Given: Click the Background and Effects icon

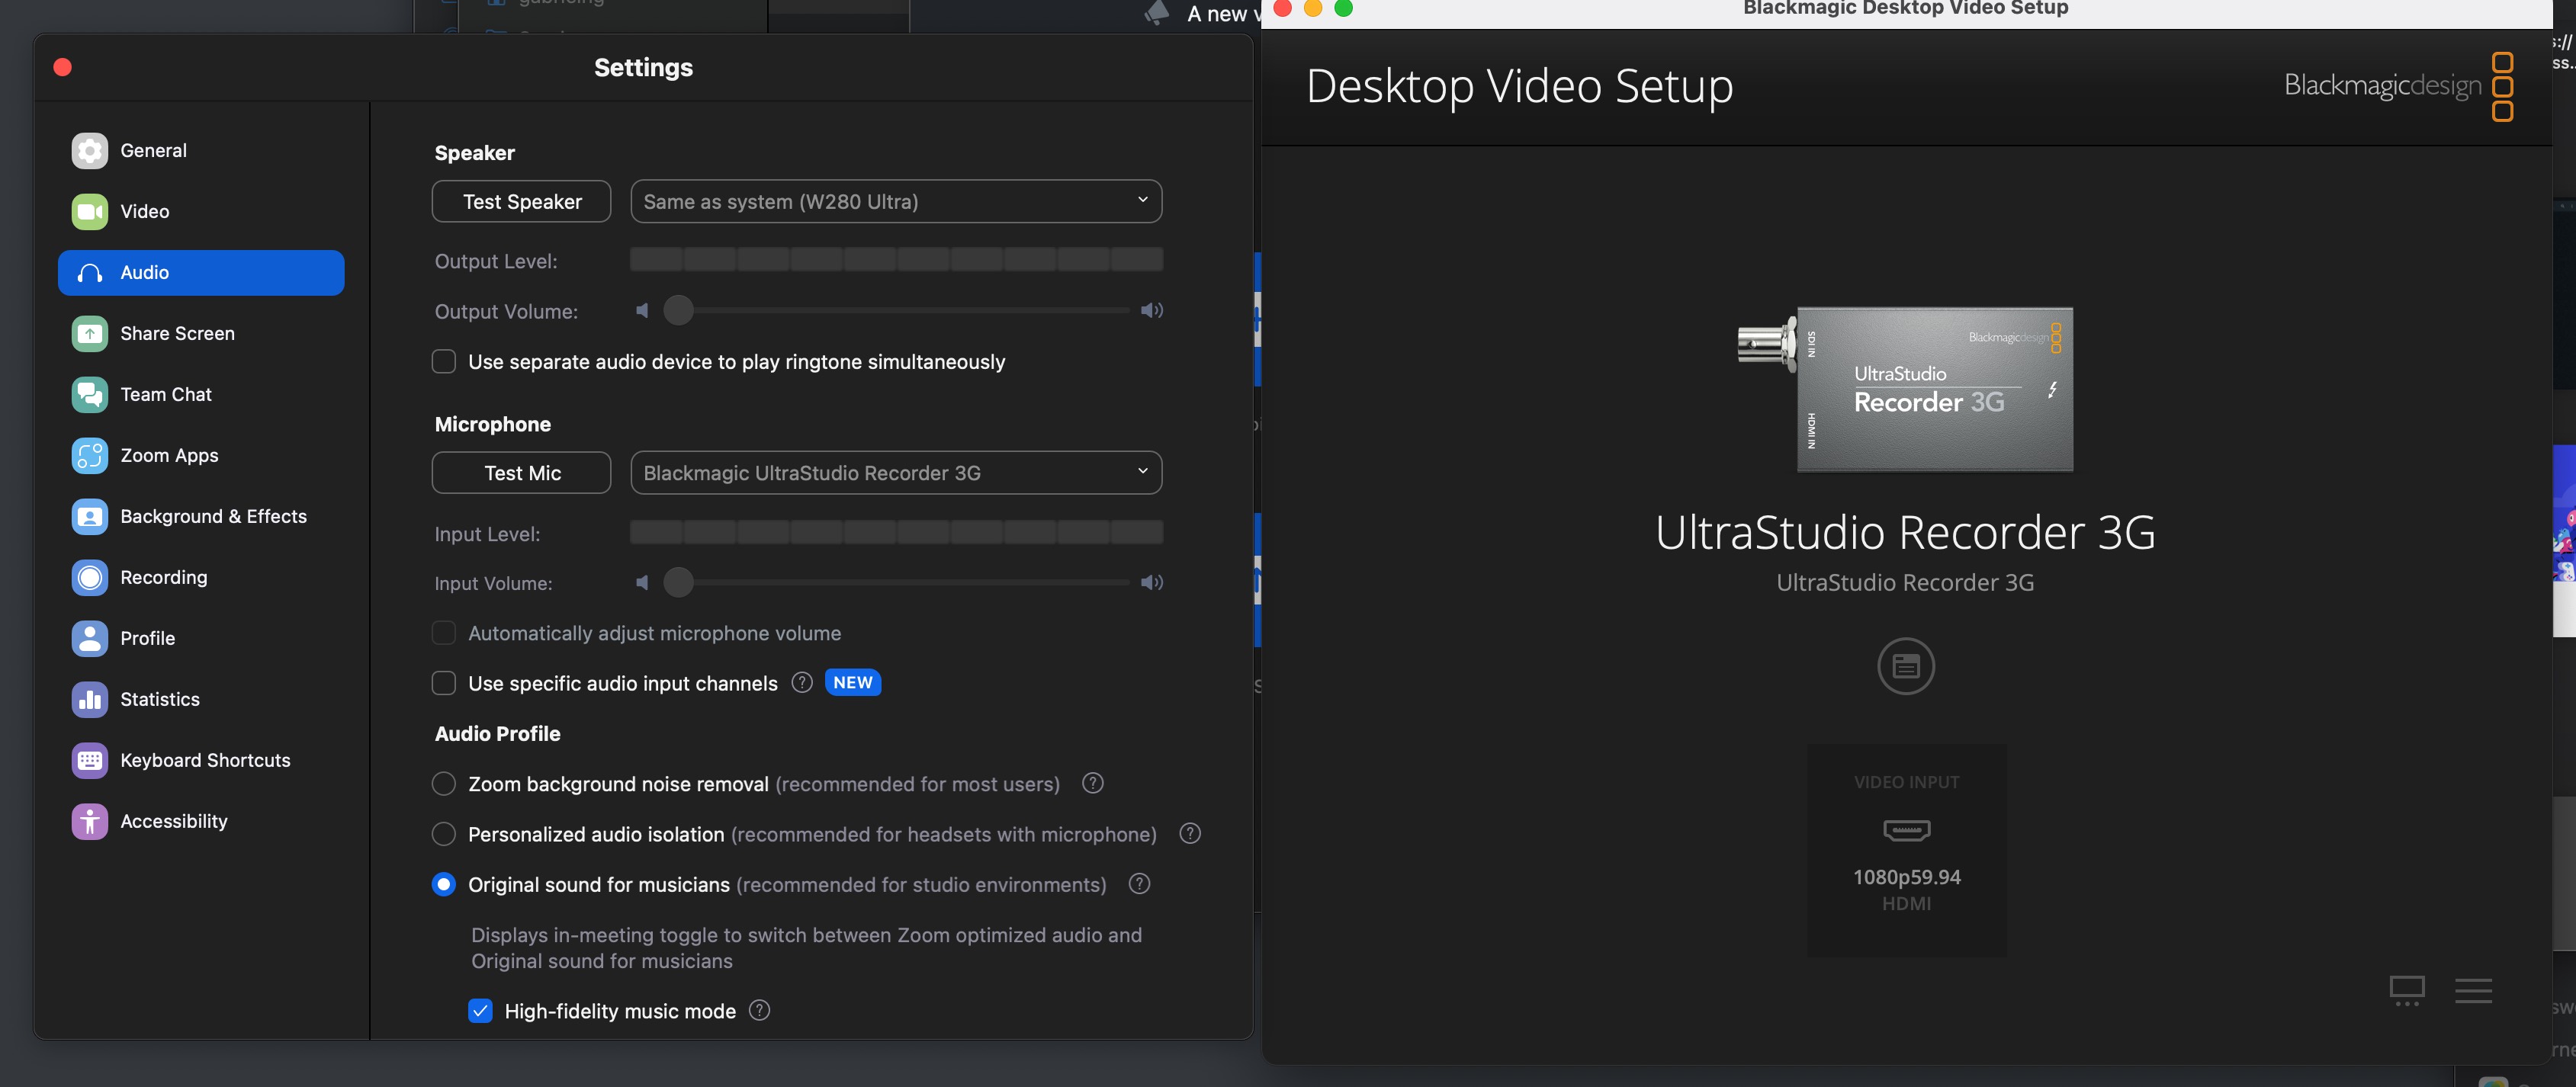Looking at the screenshot, I should coord(88,515).
